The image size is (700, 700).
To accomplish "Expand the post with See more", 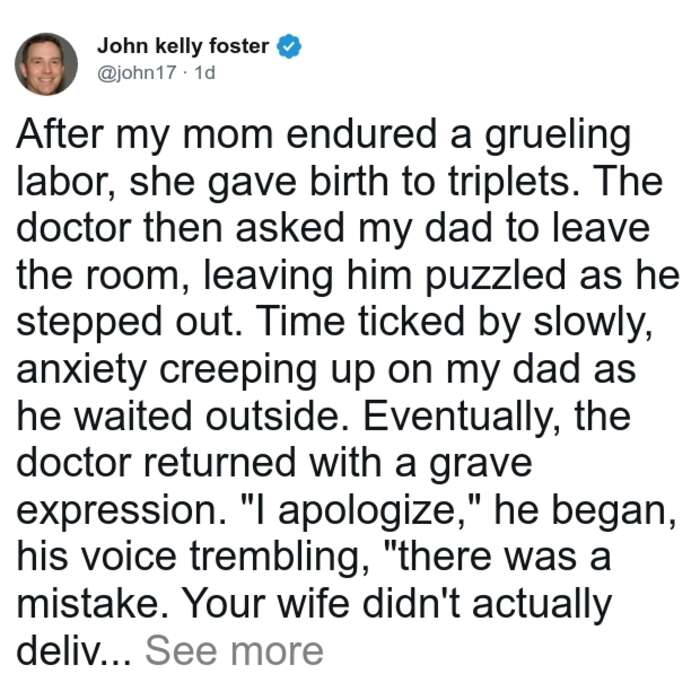I will click(x=234, y=651).
